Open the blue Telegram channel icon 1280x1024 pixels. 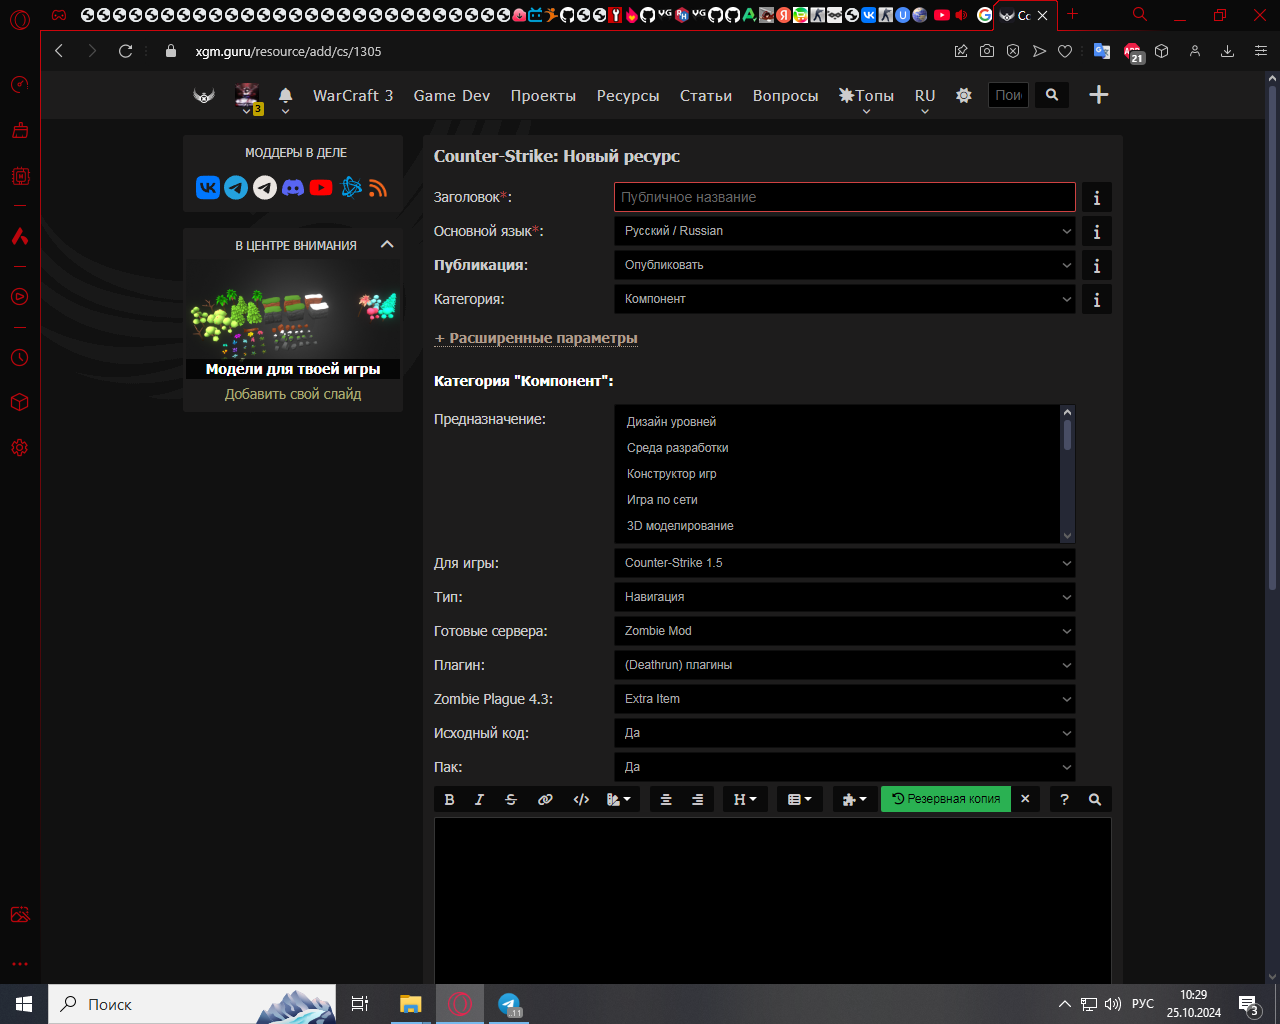[236, 187]
